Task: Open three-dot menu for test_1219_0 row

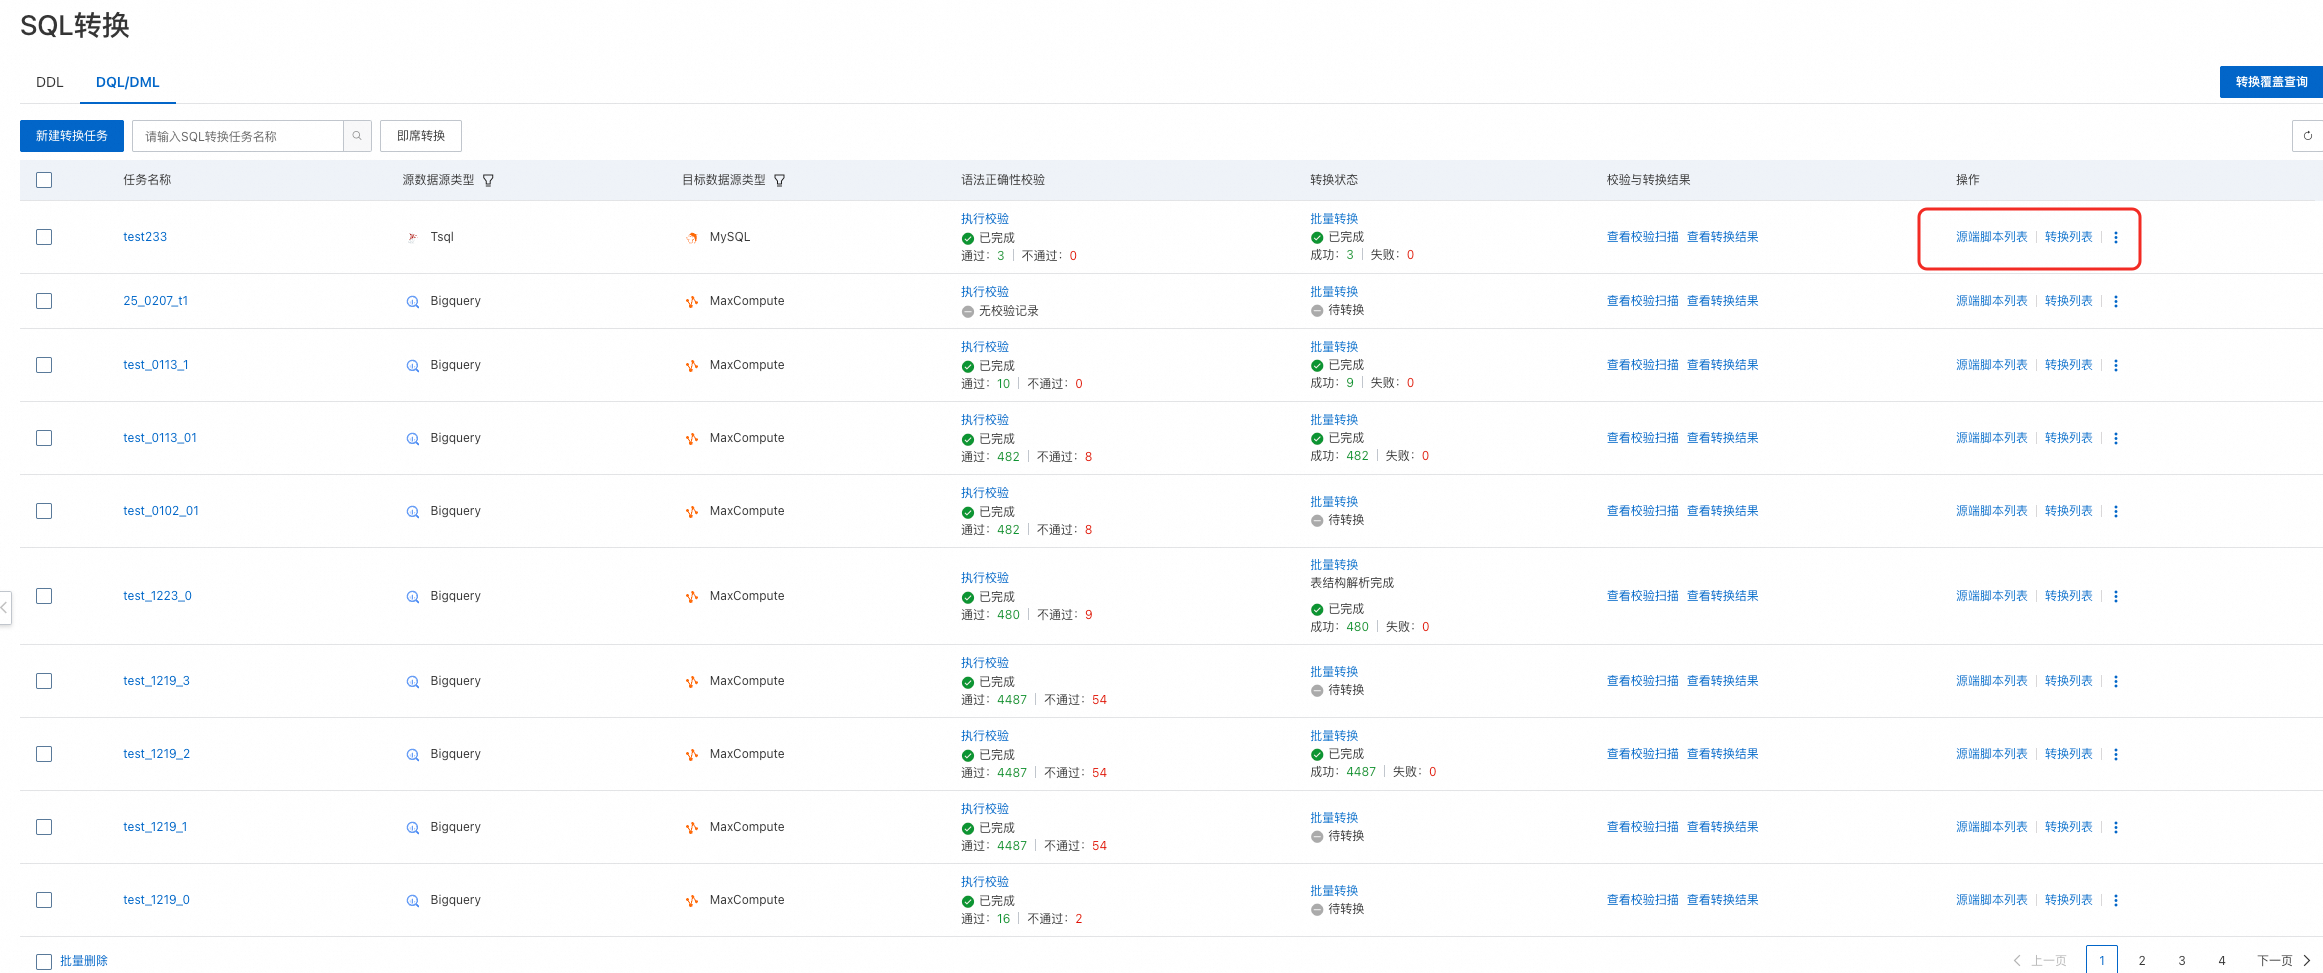Action: coord(2116,900)
